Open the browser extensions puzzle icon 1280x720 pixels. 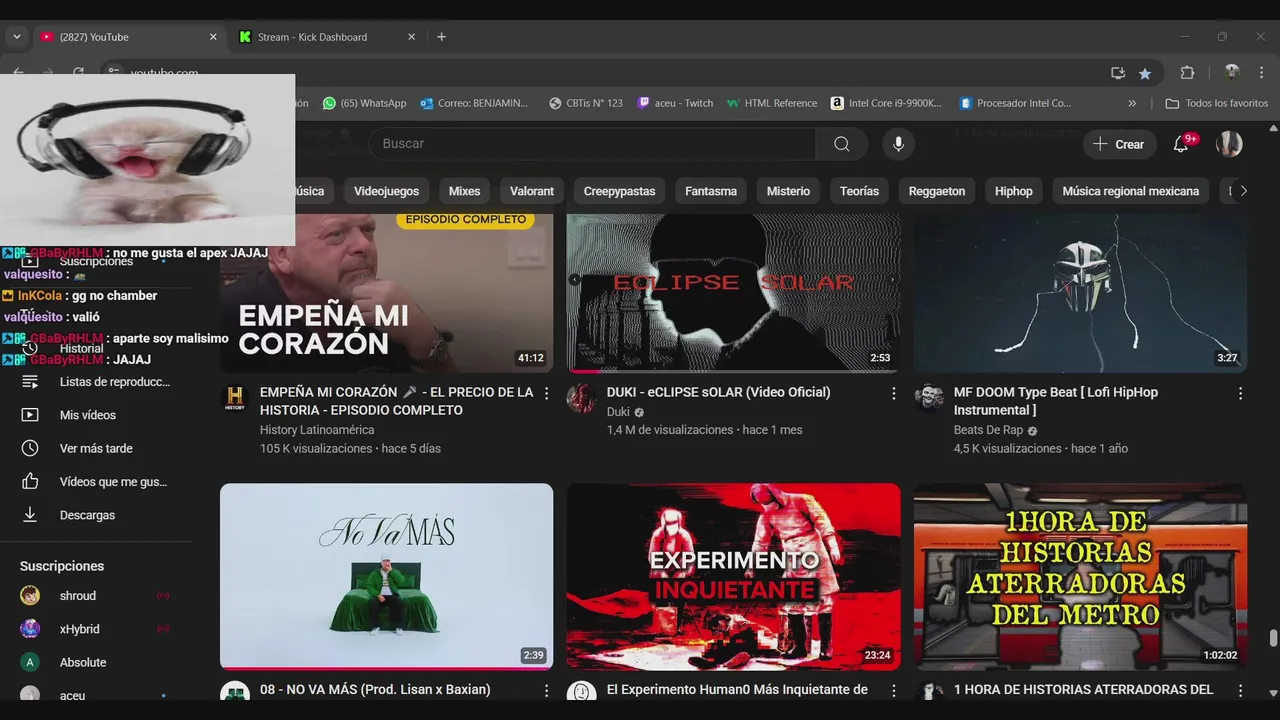1187,73
